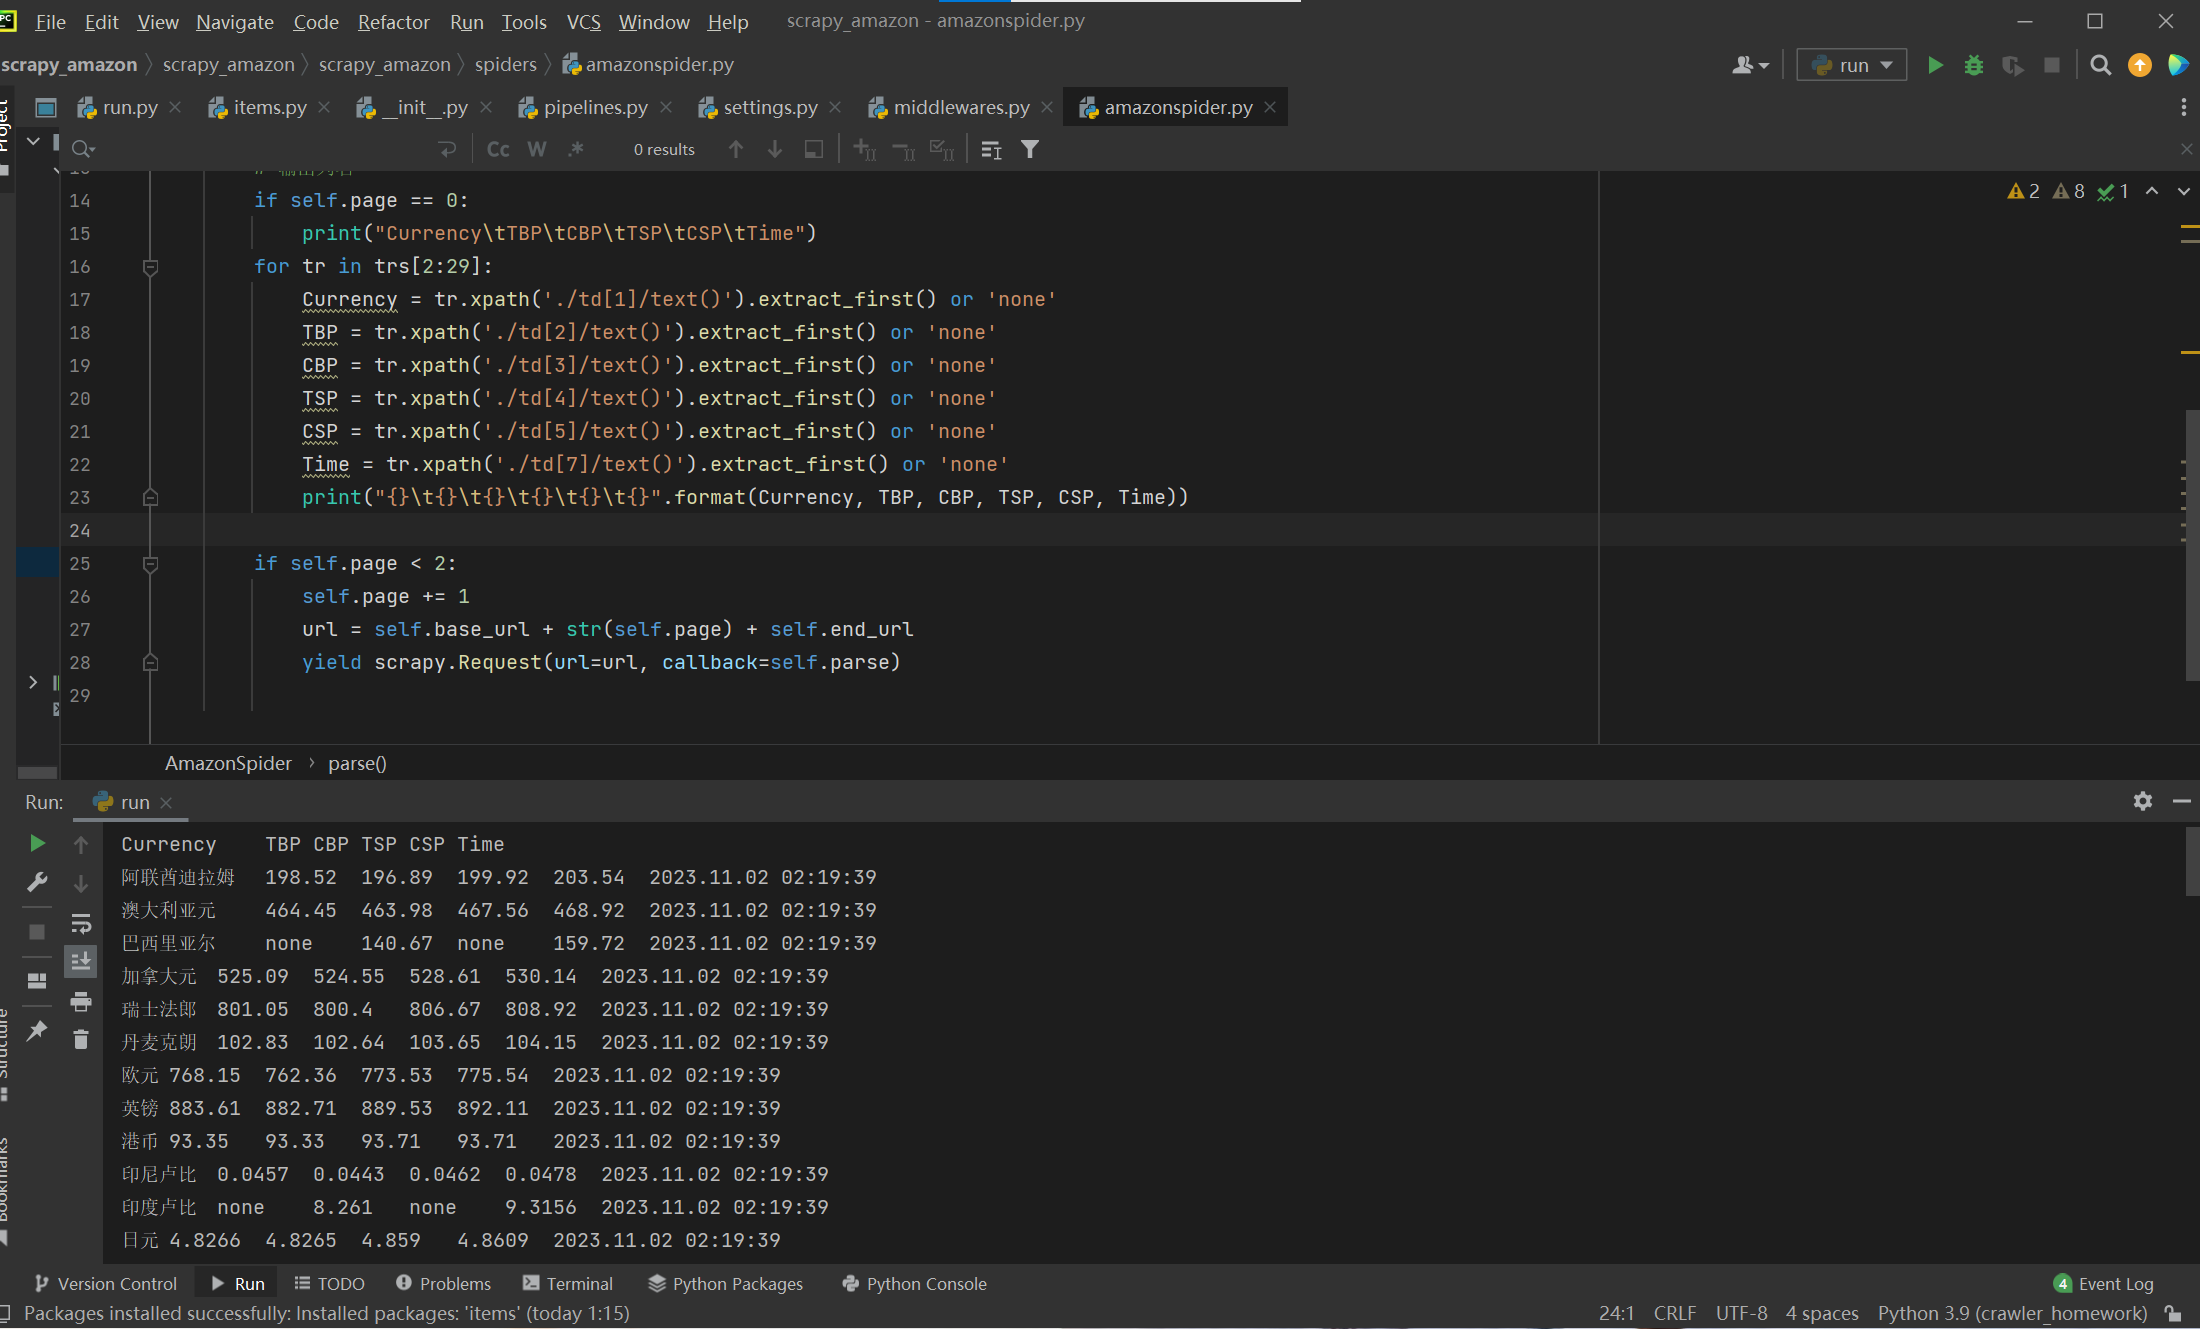Click the filter search results icon
This screenshot has width=2200, height=1329.
1030,149
